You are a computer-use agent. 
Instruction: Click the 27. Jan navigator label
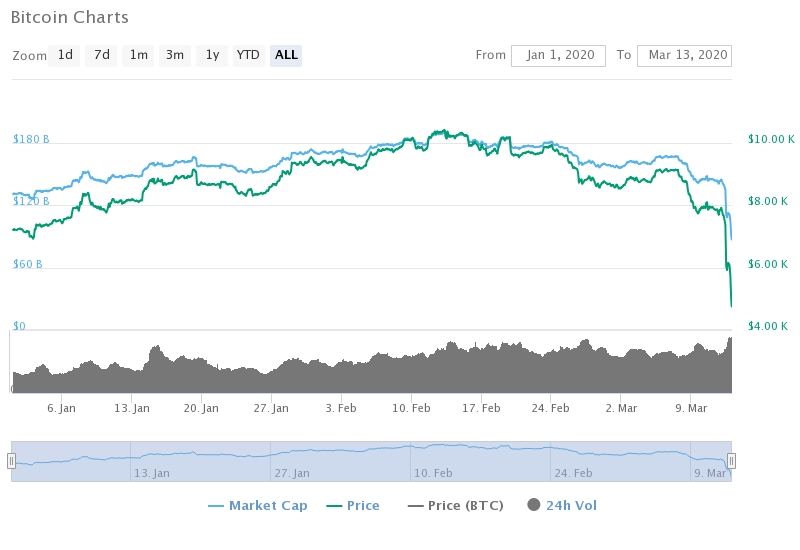[x=290, y=471]
